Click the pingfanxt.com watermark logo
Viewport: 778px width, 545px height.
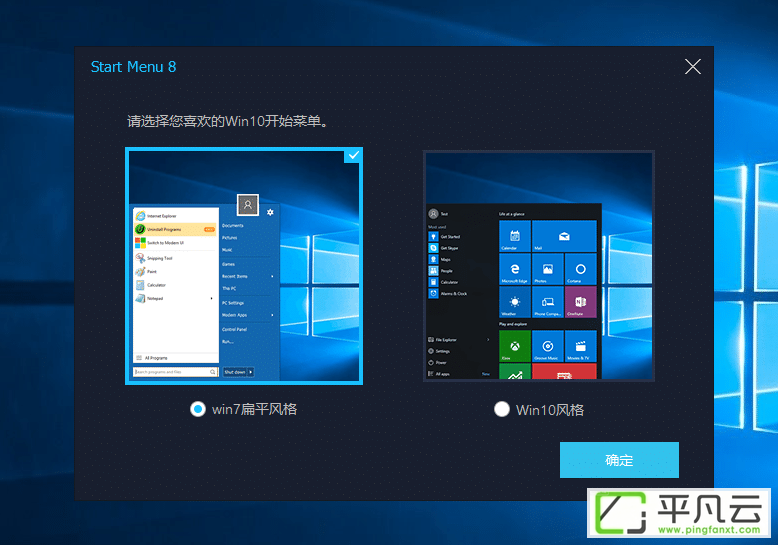pos(679,513)
